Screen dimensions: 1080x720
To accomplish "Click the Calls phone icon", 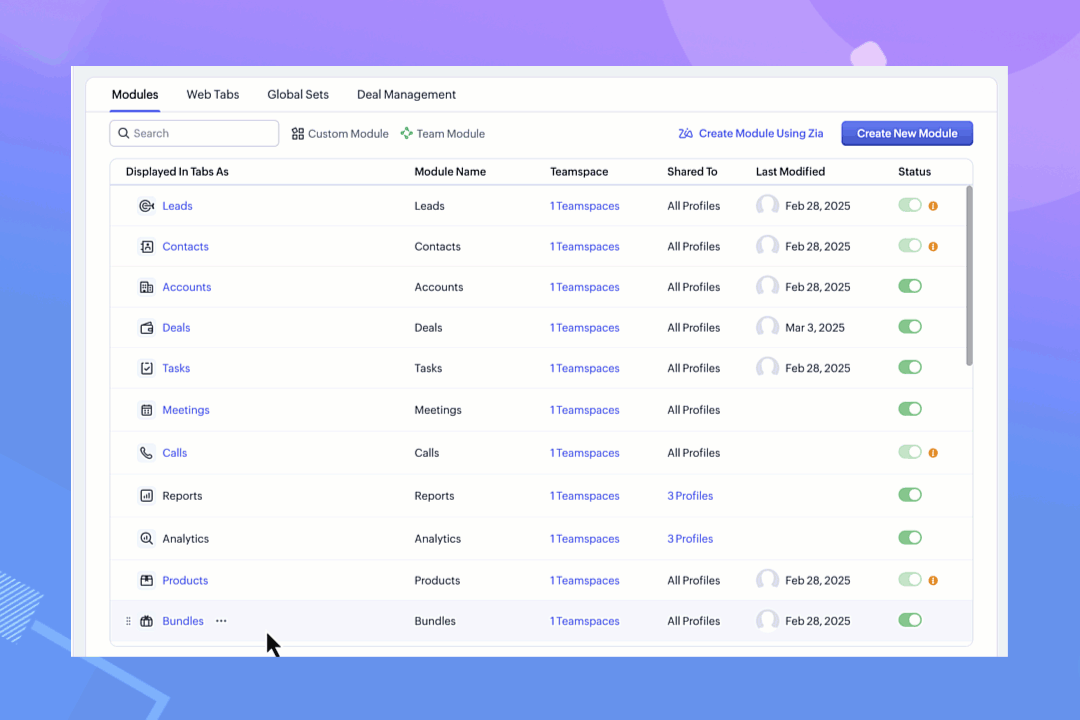I will (x=146, y=453).
